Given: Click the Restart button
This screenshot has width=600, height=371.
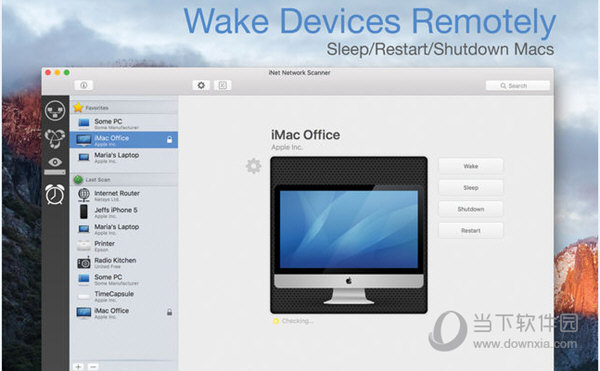Looking at the screenshot, I should coord(471,230).
